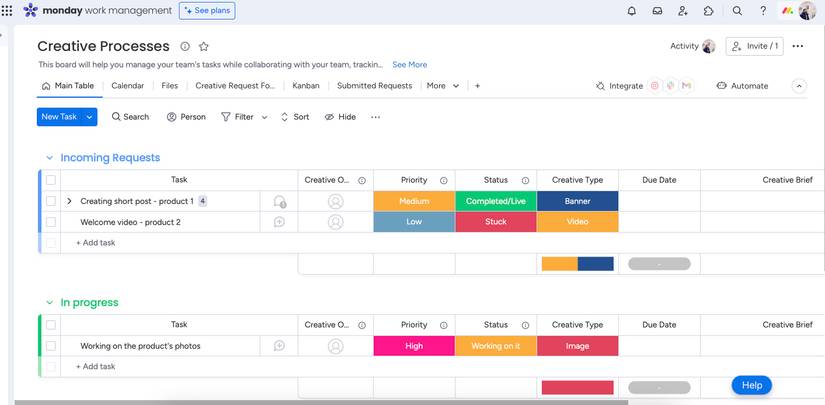Open notifications bell

pyautogui.click(x=632, y=11)
